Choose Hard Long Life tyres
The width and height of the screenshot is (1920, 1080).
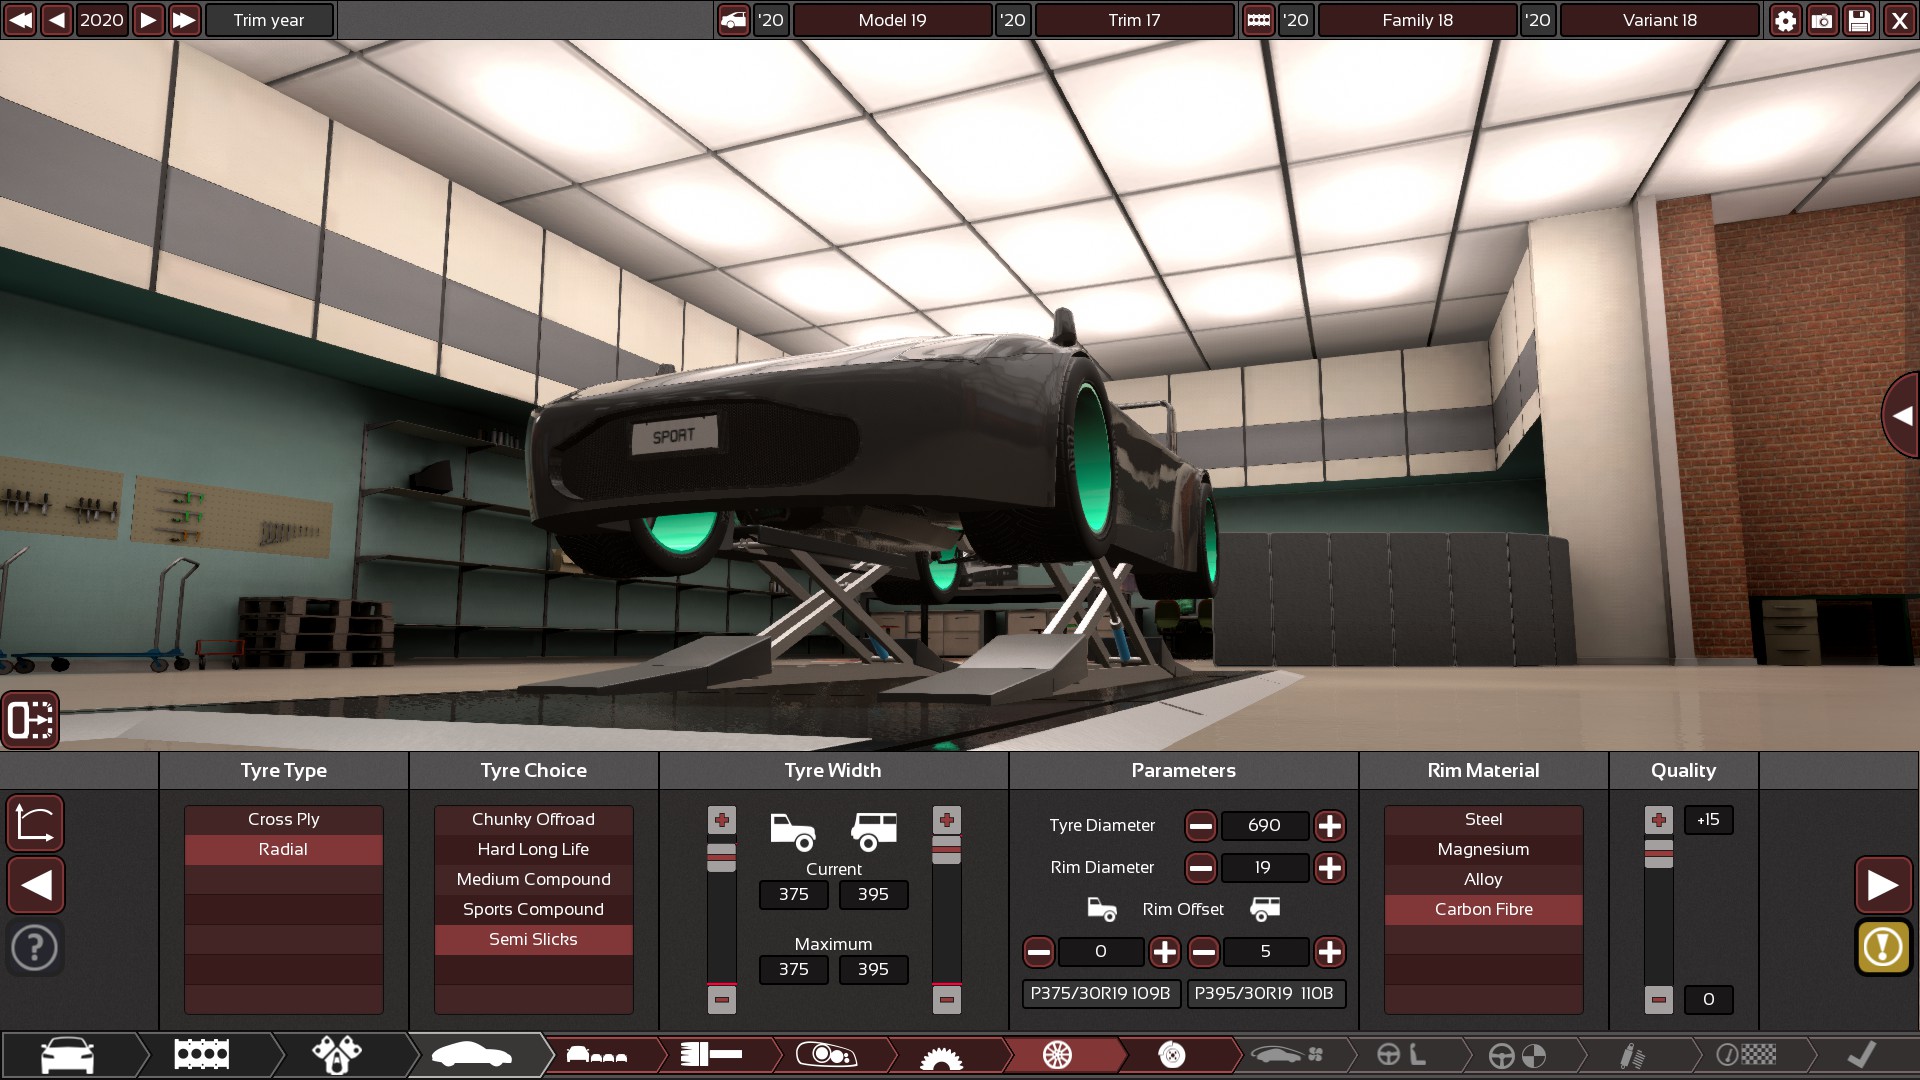click(533, 849)
